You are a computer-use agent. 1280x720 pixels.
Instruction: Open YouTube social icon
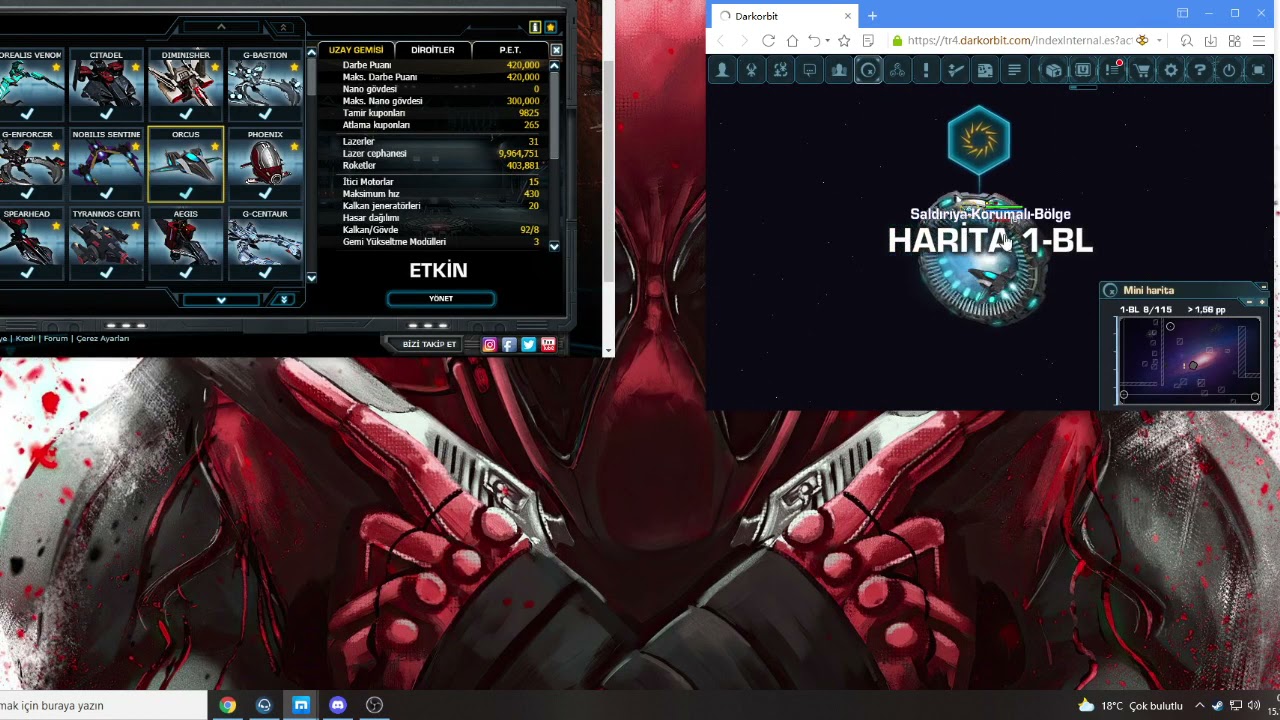click(x=548, y=344)
